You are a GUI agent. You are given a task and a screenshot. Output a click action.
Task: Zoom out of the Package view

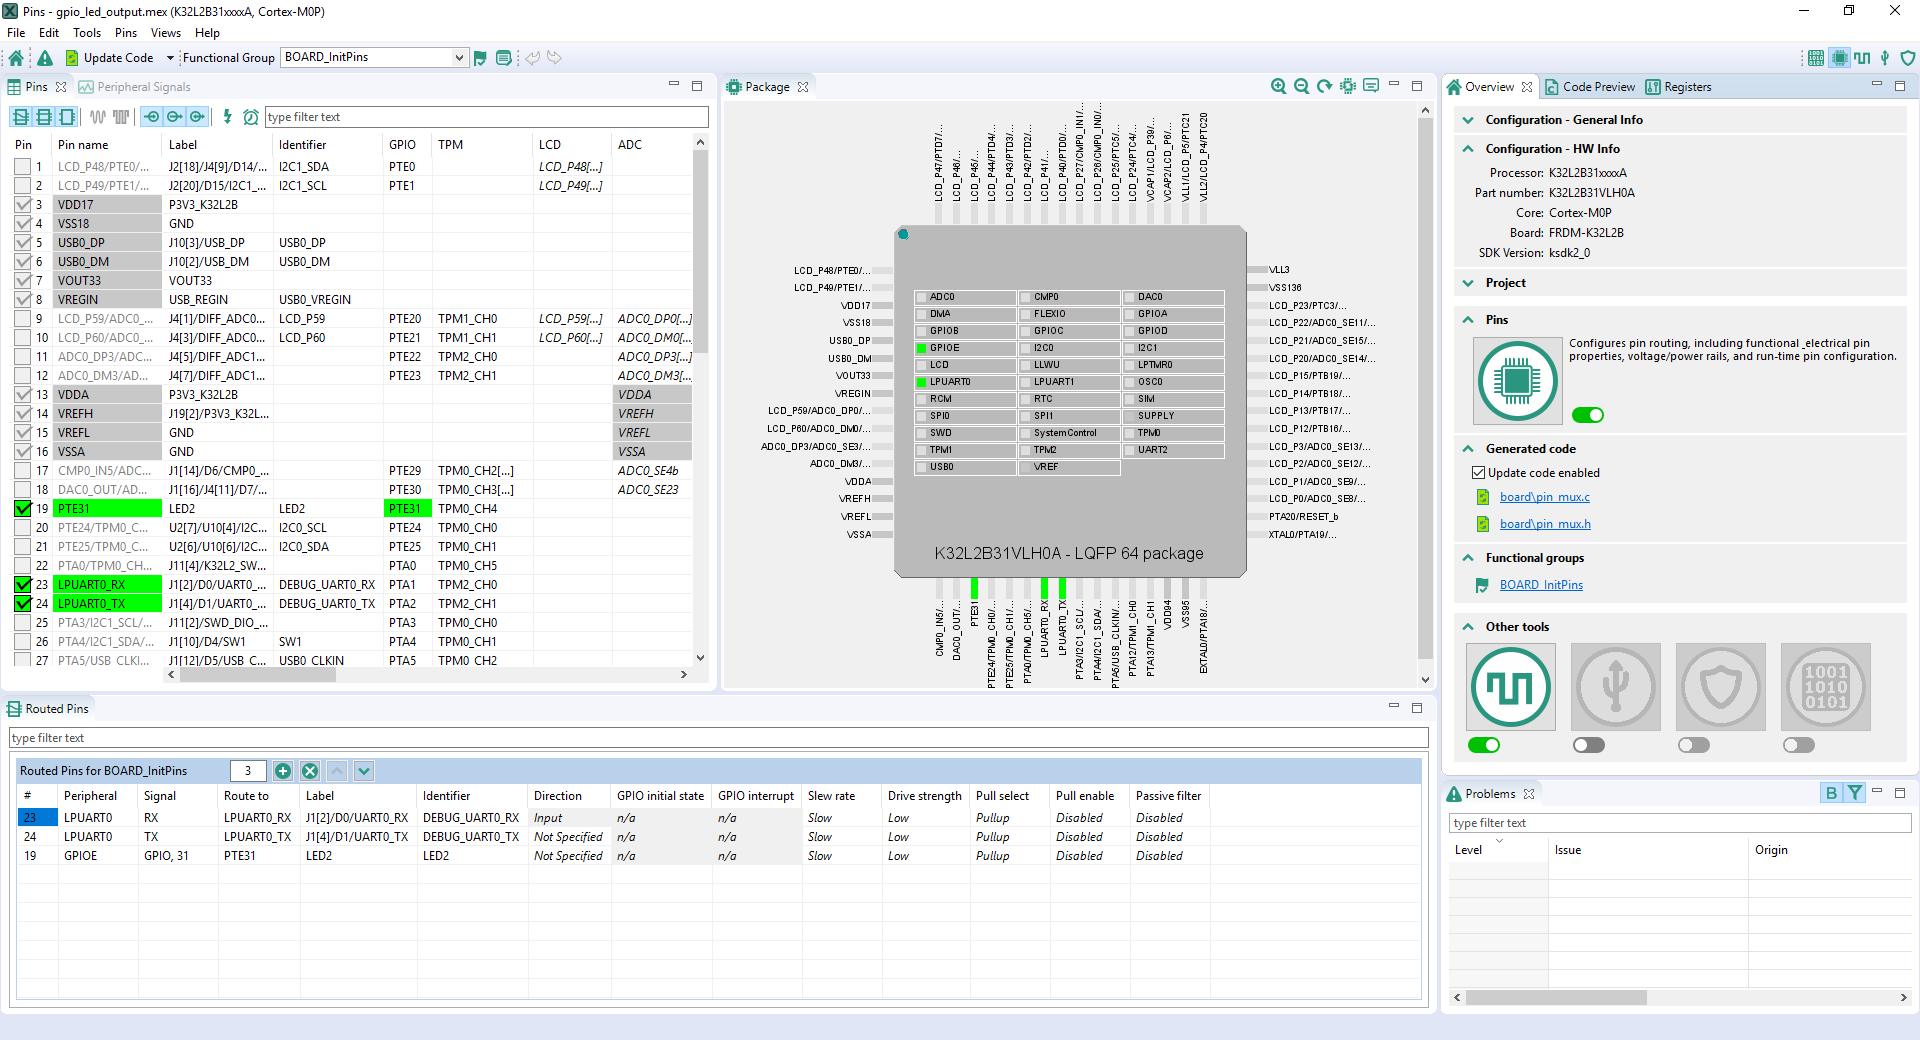coord(1301,87)
